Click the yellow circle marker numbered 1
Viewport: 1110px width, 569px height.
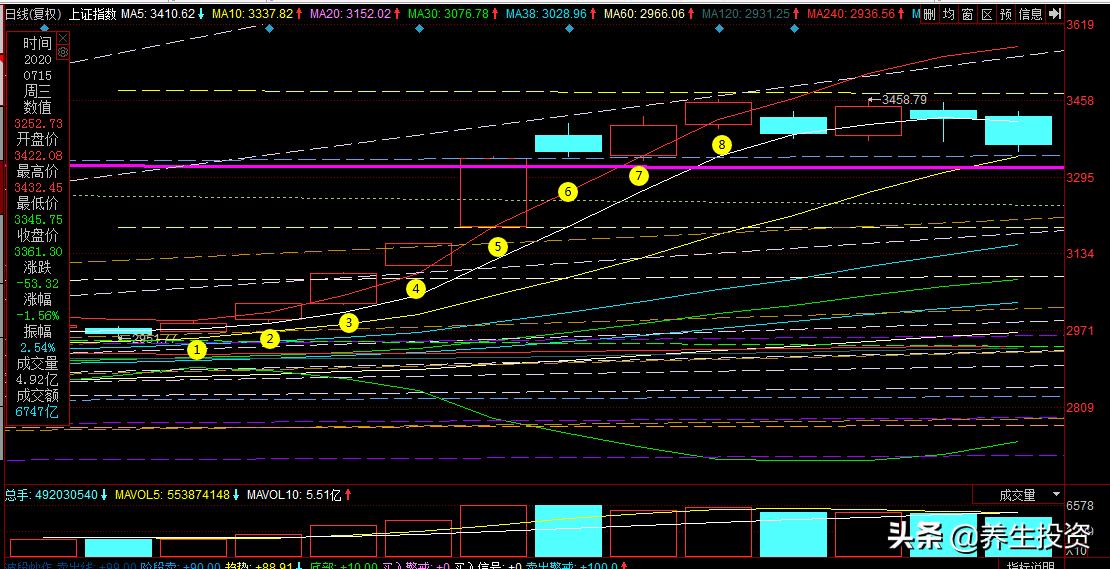pyautogui.click(x=197, y=349)
